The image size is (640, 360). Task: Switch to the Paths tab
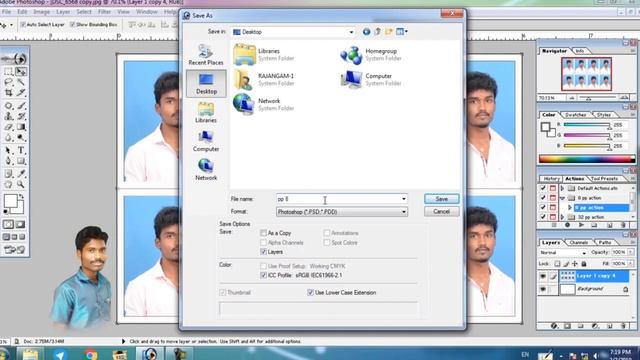(x=605, y=242)
